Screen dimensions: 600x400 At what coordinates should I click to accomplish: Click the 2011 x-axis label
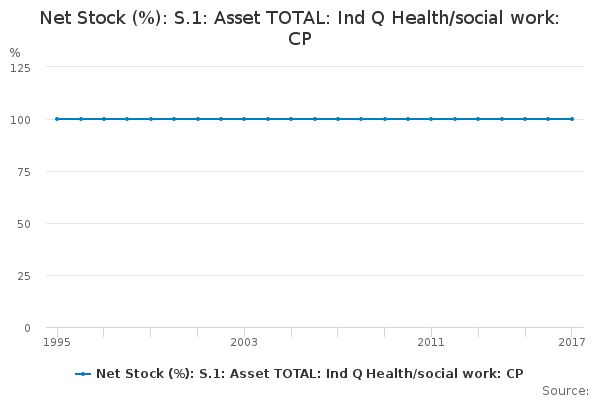[x=431, y=342]
